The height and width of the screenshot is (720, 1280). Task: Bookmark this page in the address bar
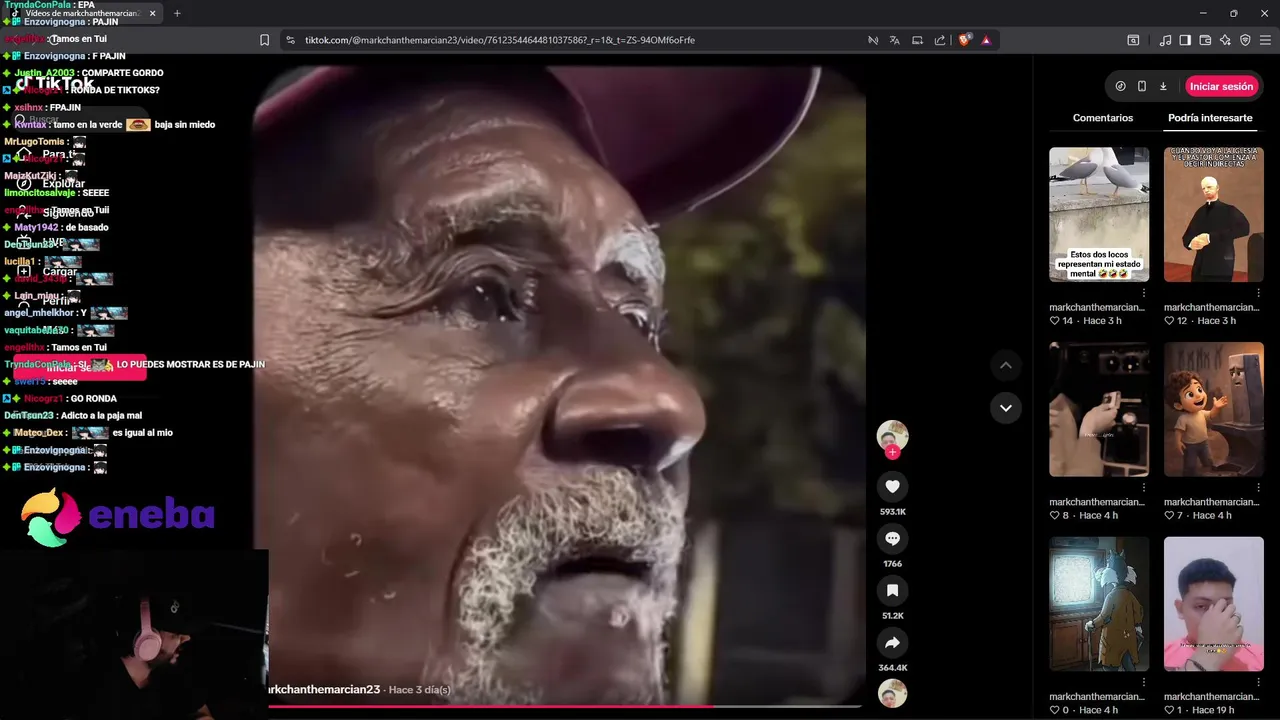[x=264, y=40]
